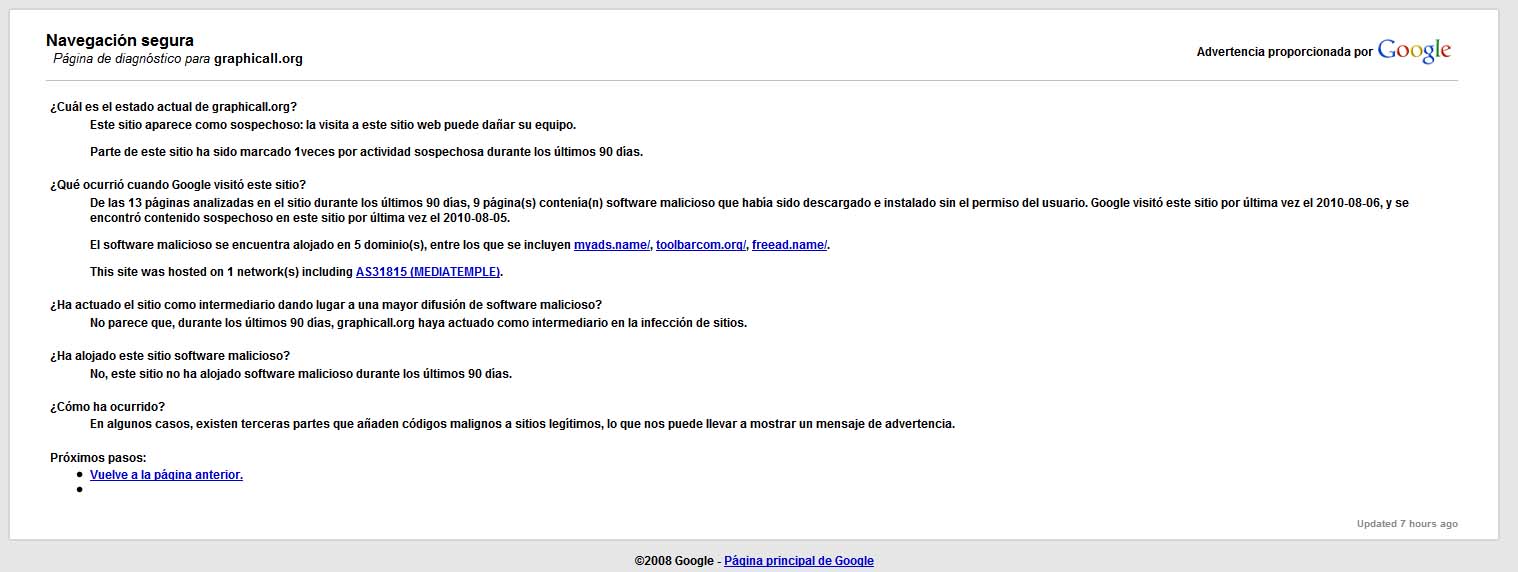The image size is (1518, 572).
Task: Open the AS31815 (MEDIATEMPLE) network link
Action: (x=428, y=272)
